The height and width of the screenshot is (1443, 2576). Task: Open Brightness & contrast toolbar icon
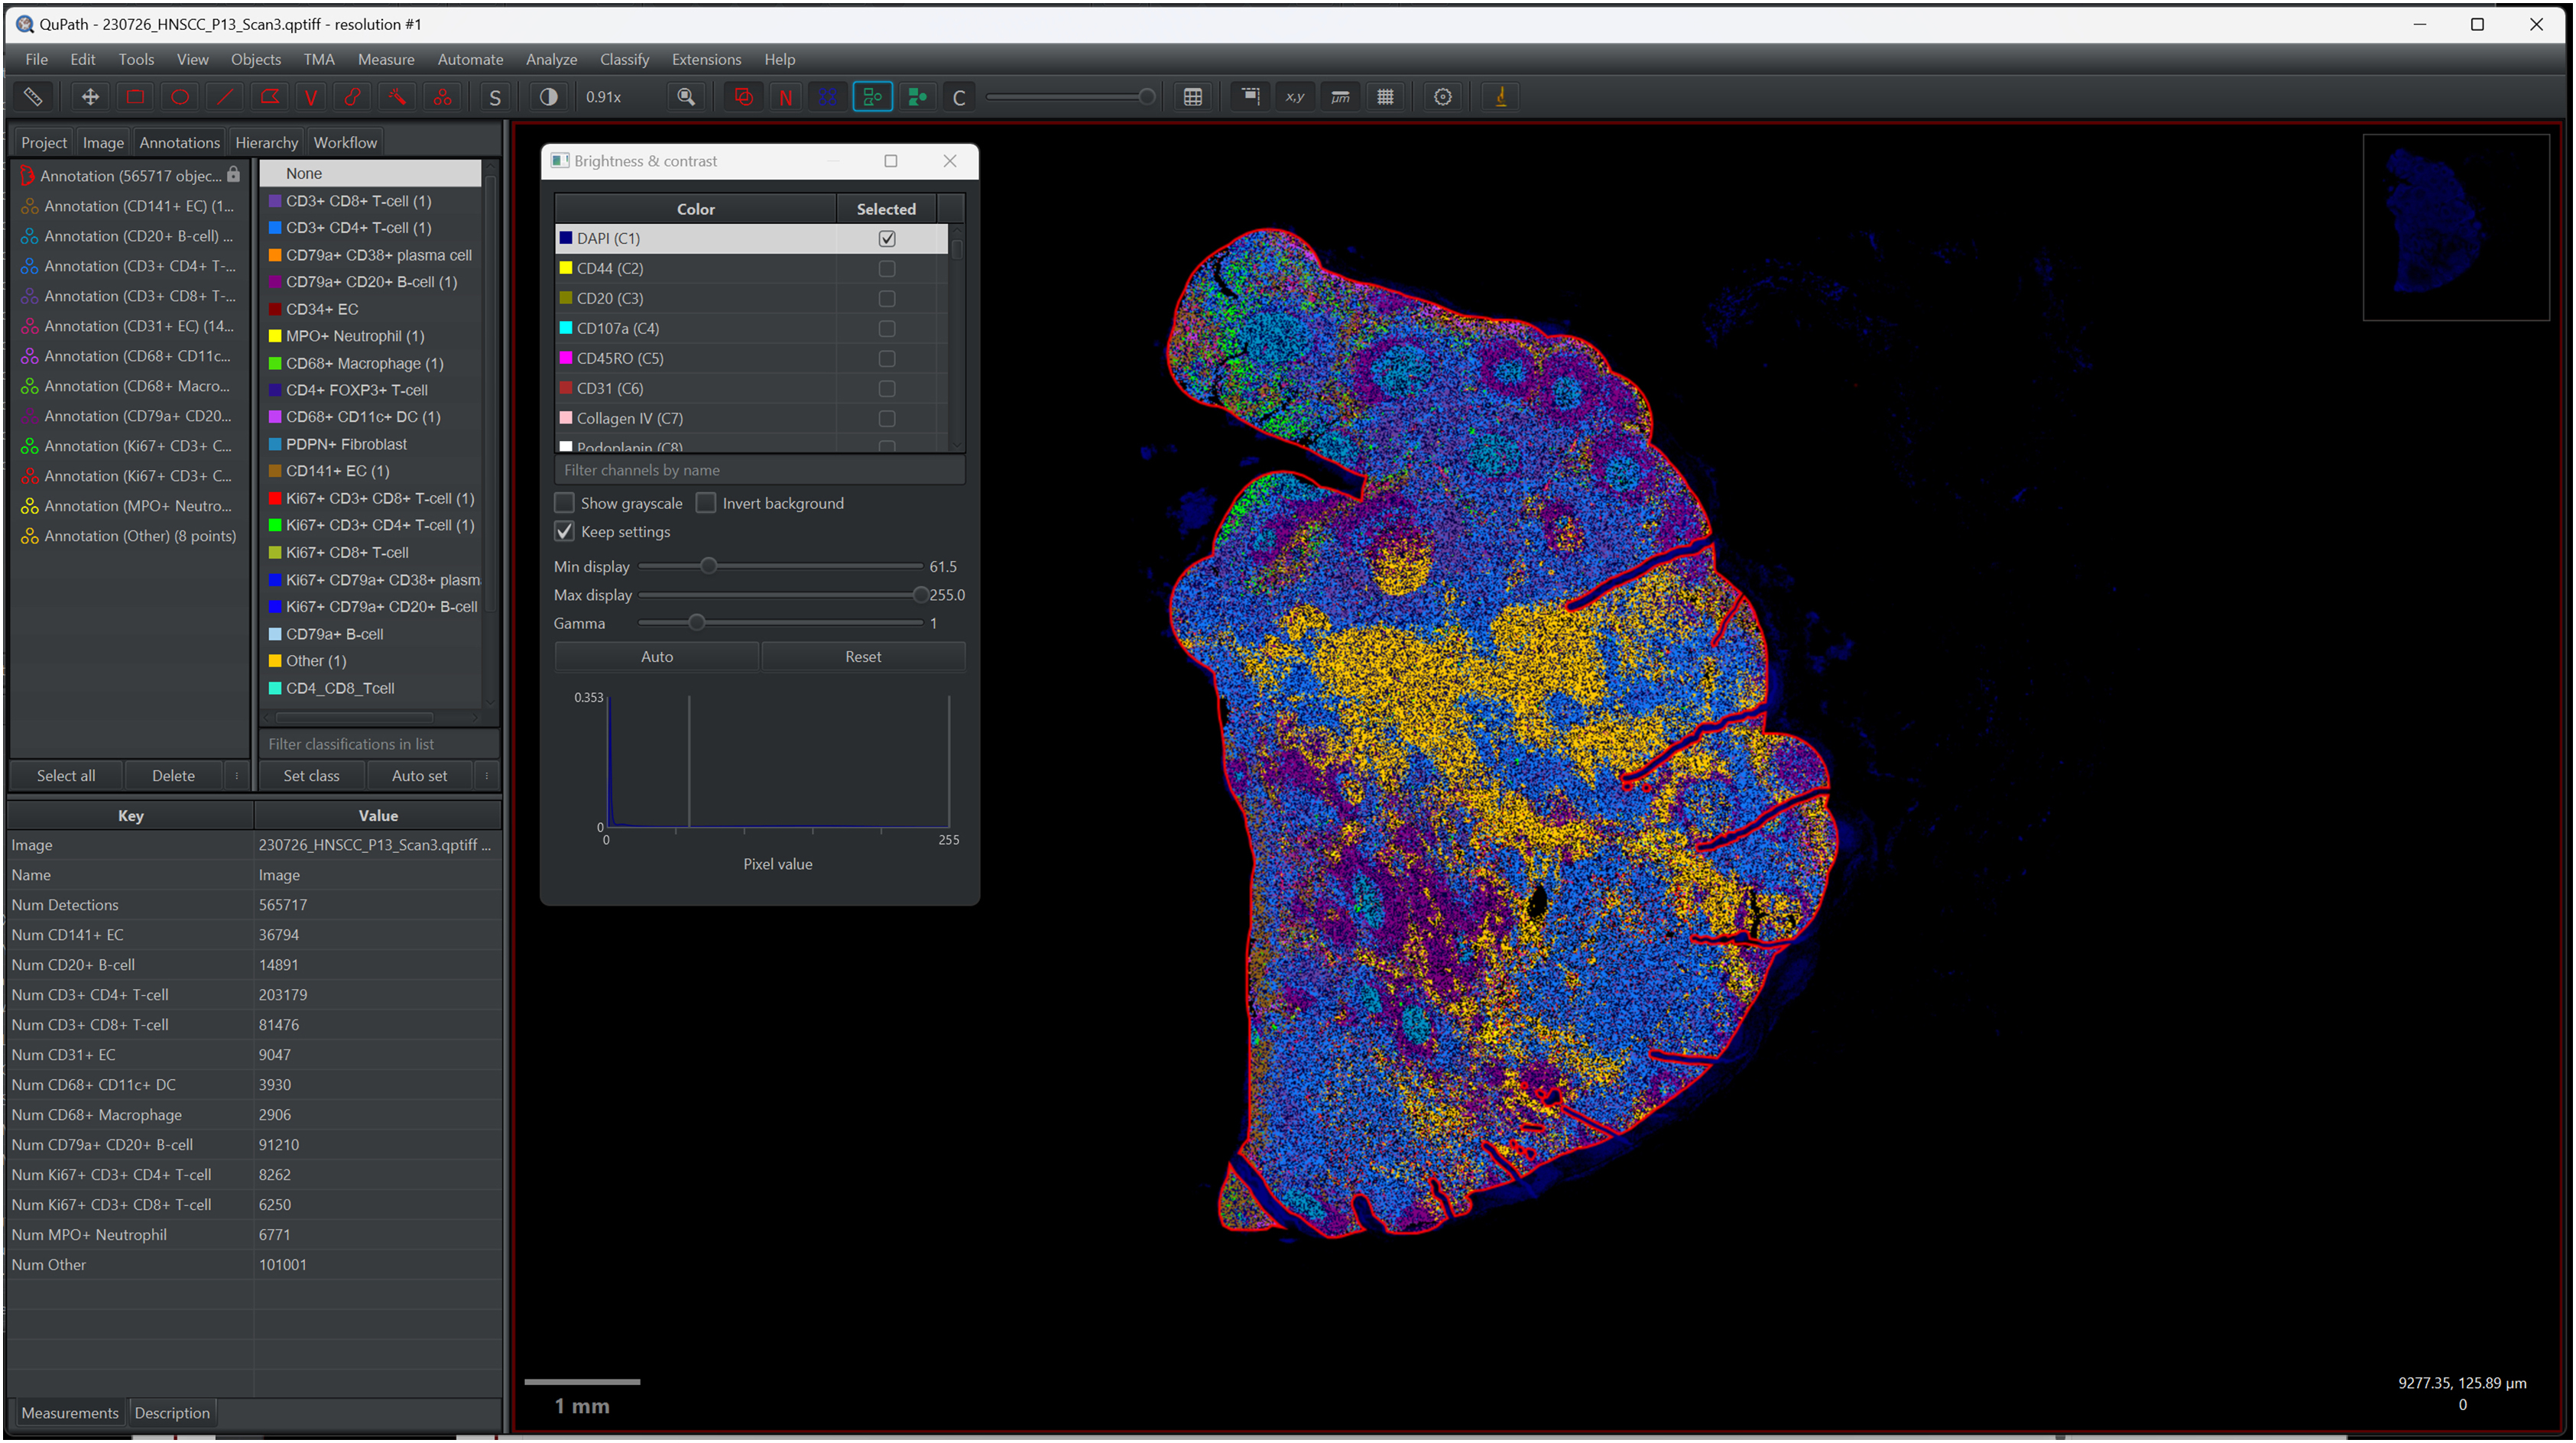point(548,97)
